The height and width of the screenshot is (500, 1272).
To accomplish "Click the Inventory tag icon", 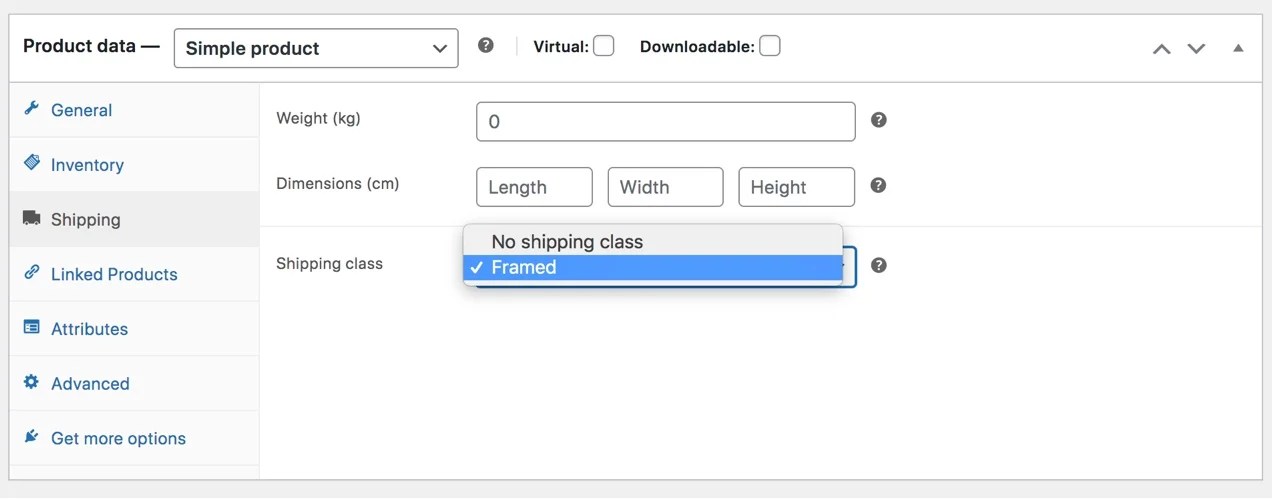I will click(x=32, y=164).
